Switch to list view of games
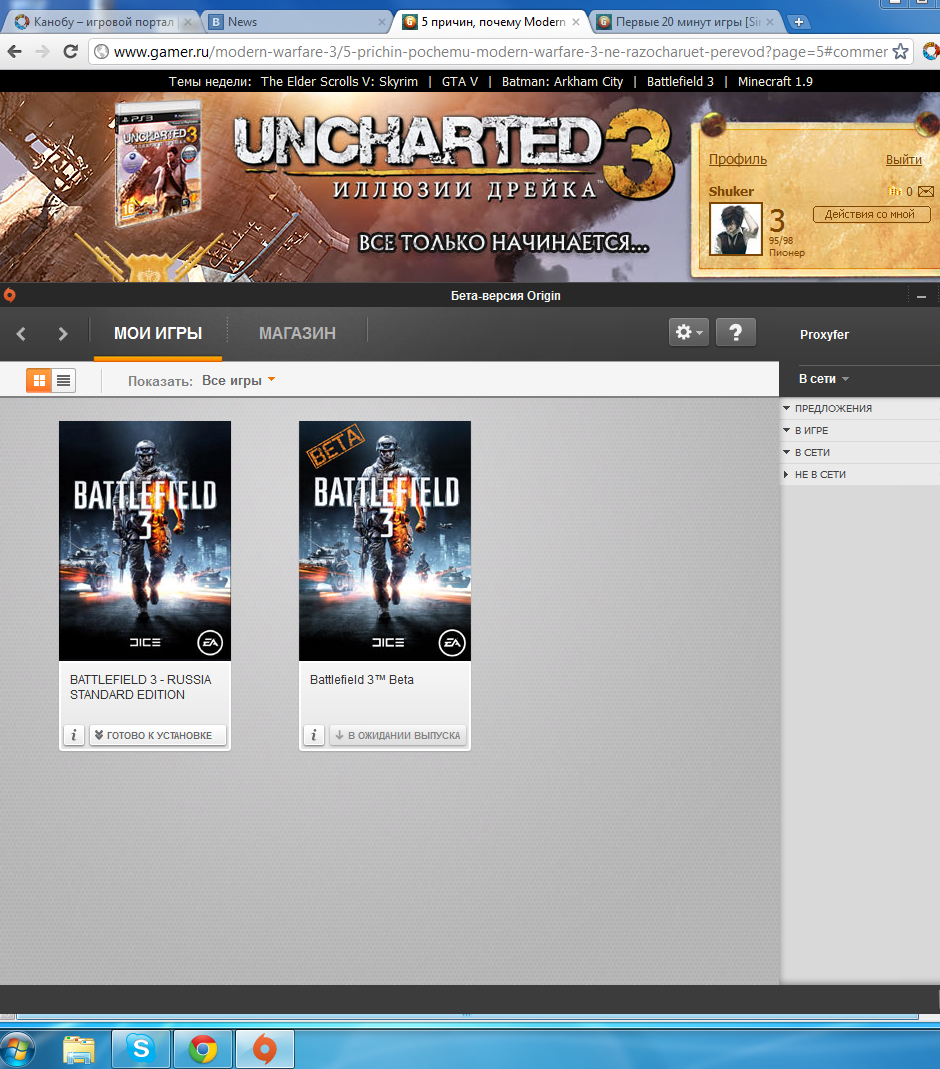 [63, 380]
